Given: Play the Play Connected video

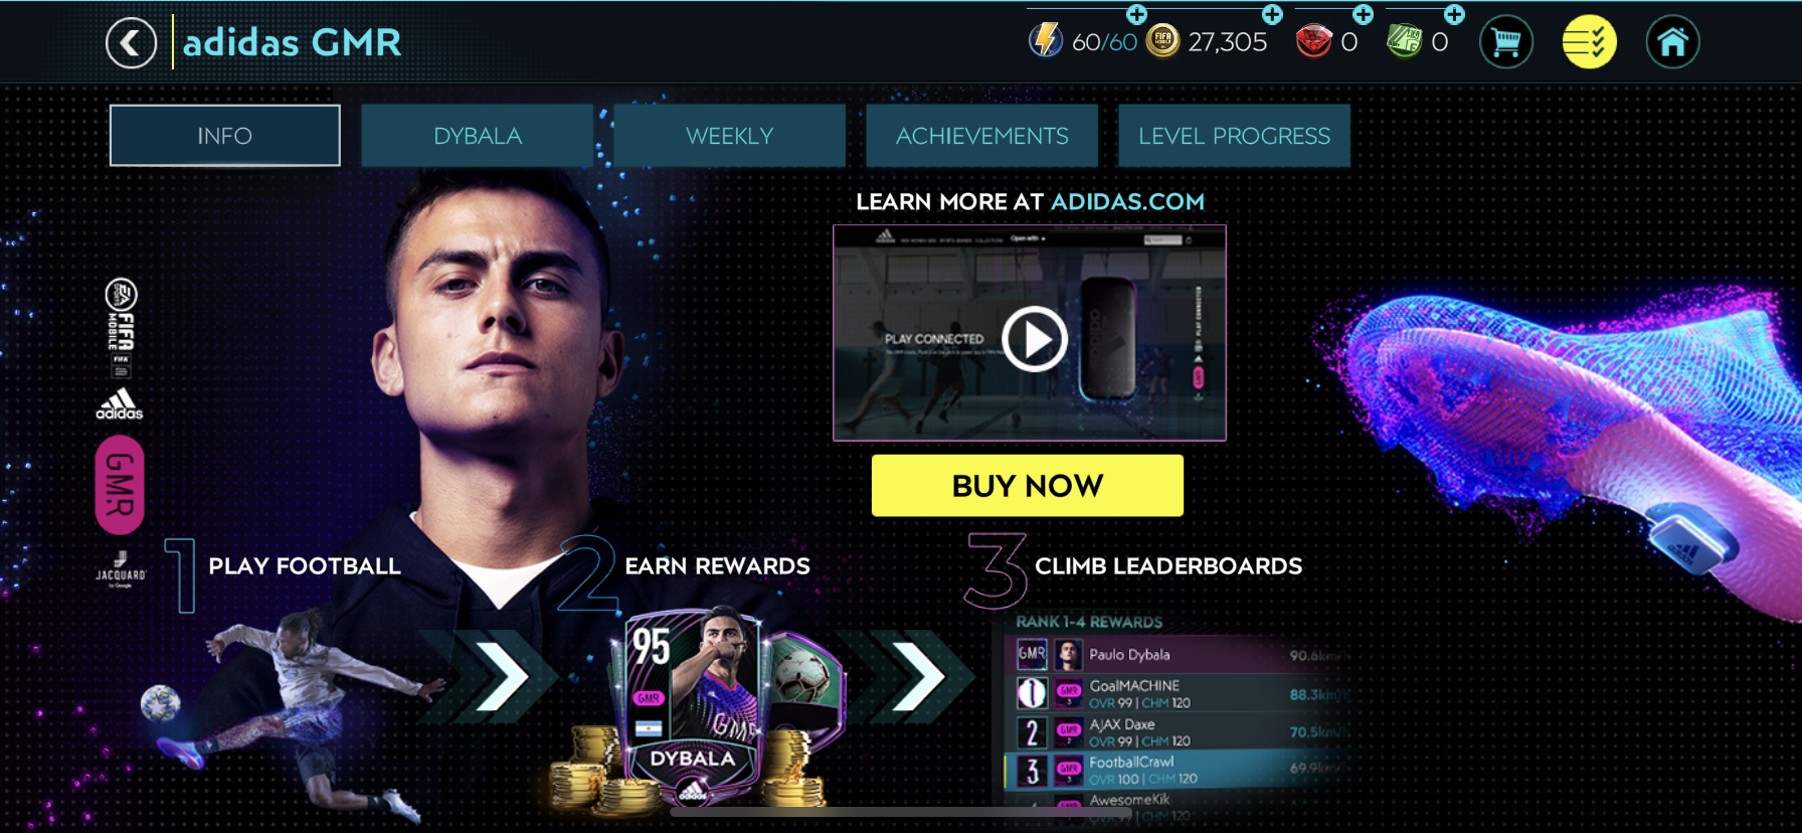Looking at the screenshot, I should pyautogui.click(x=1034, y=340).
